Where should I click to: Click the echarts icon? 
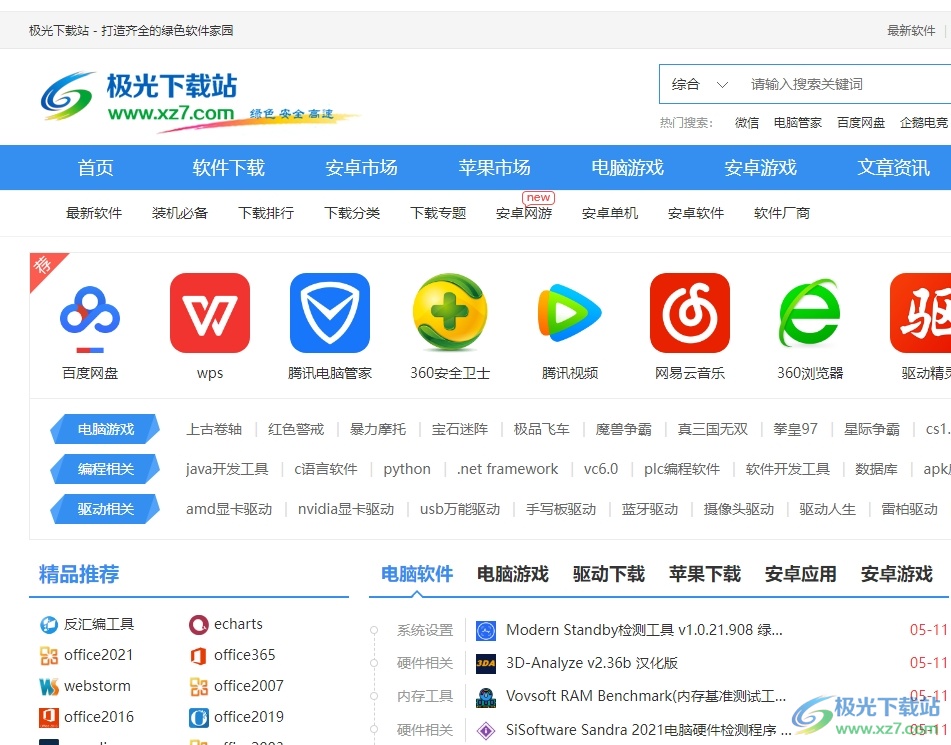(198, 624)
